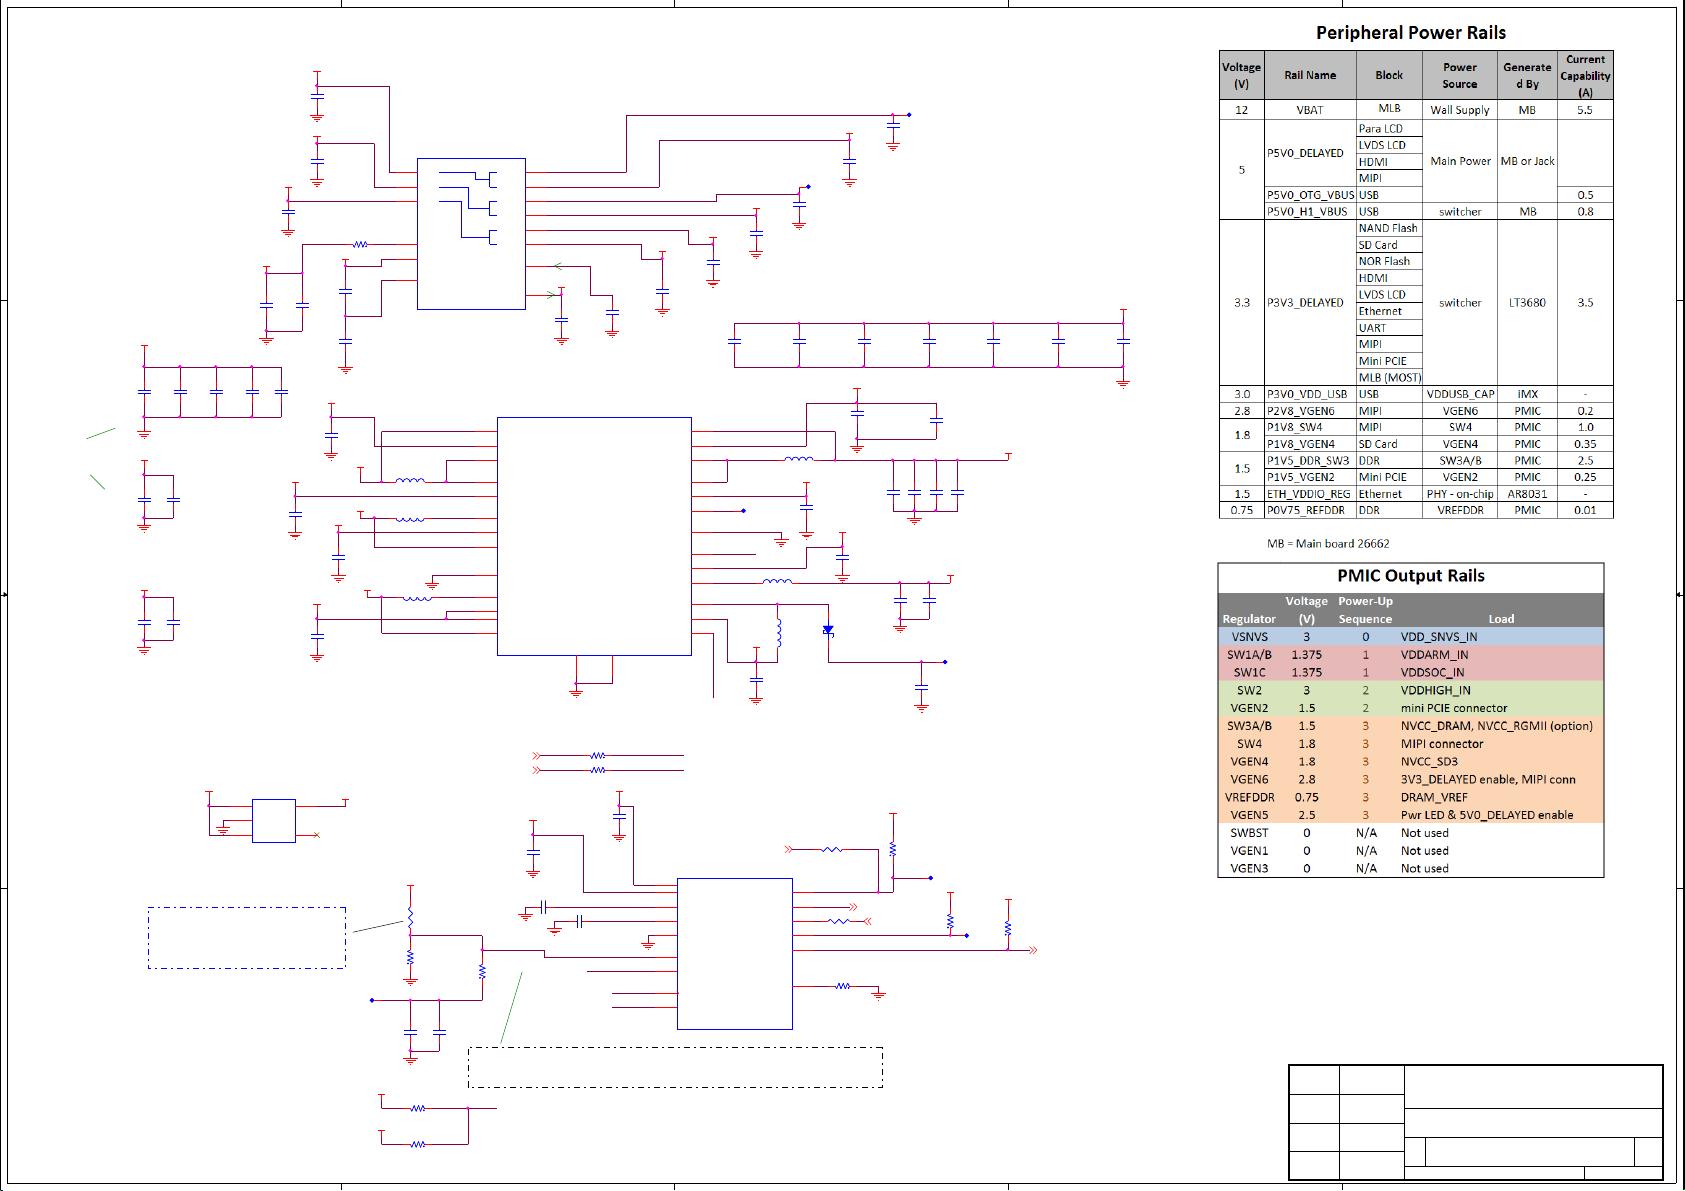Click the PMIC Output Rails table title
The width and height of the screenshot is (1685, 1191).
coord(1410,576)
